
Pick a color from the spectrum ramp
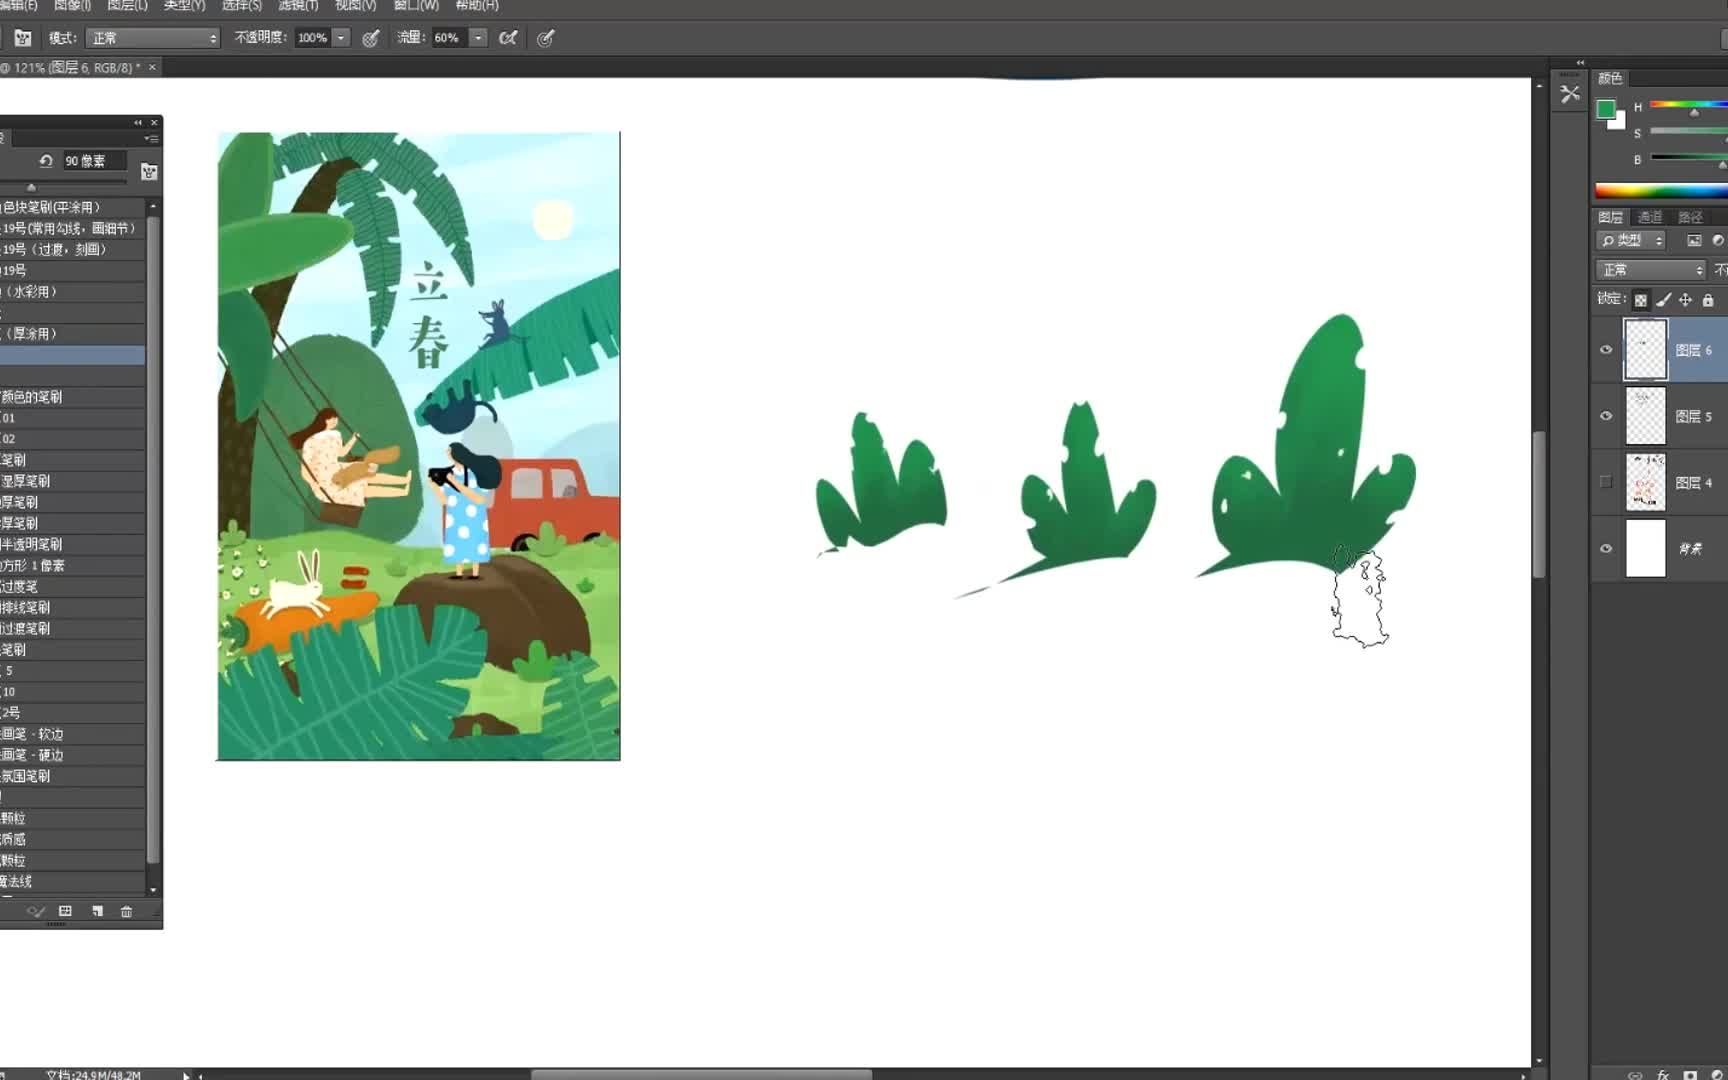pyautogui.click(x=1661, y=191)
